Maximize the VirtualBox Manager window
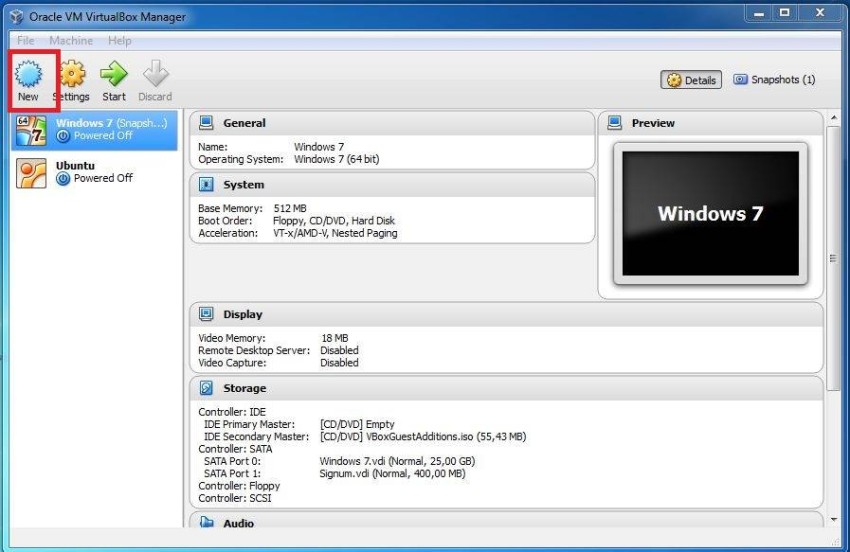Screen dimensions: 850x552 click(x=784, y=13)
